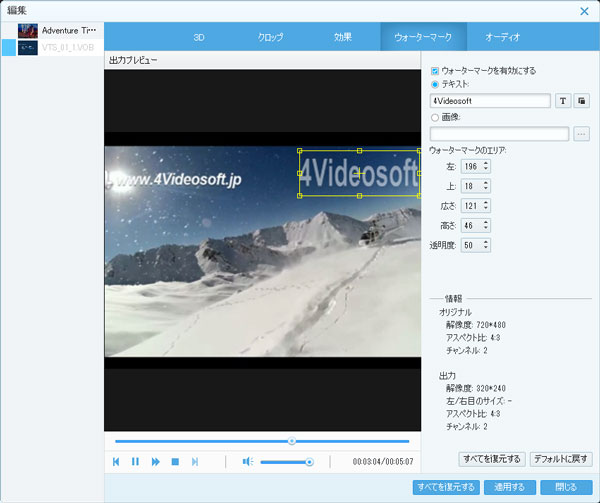The width and height of the screenshot is (600, 503).
Task: Switch to the クロップ tab
Action: (271, 37)
